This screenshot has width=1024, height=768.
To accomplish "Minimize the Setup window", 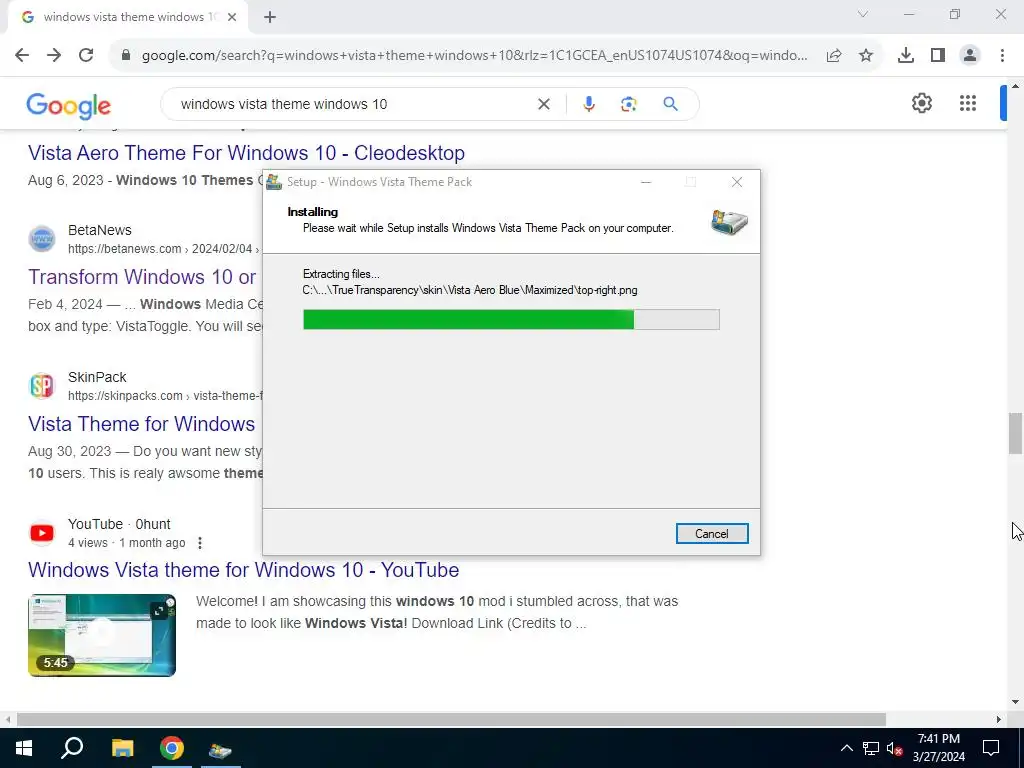I will (646, 182).
